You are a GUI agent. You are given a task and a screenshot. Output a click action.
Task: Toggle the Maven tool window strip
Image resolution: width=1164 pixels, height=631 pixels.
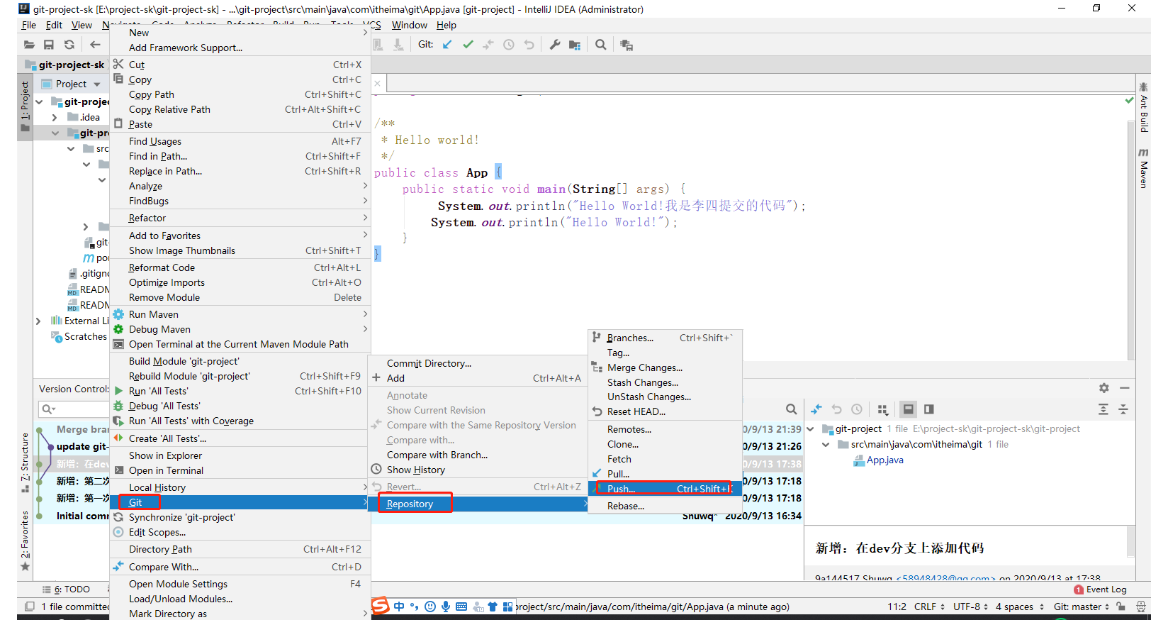pyautogui.click(x=1143, y=168)
